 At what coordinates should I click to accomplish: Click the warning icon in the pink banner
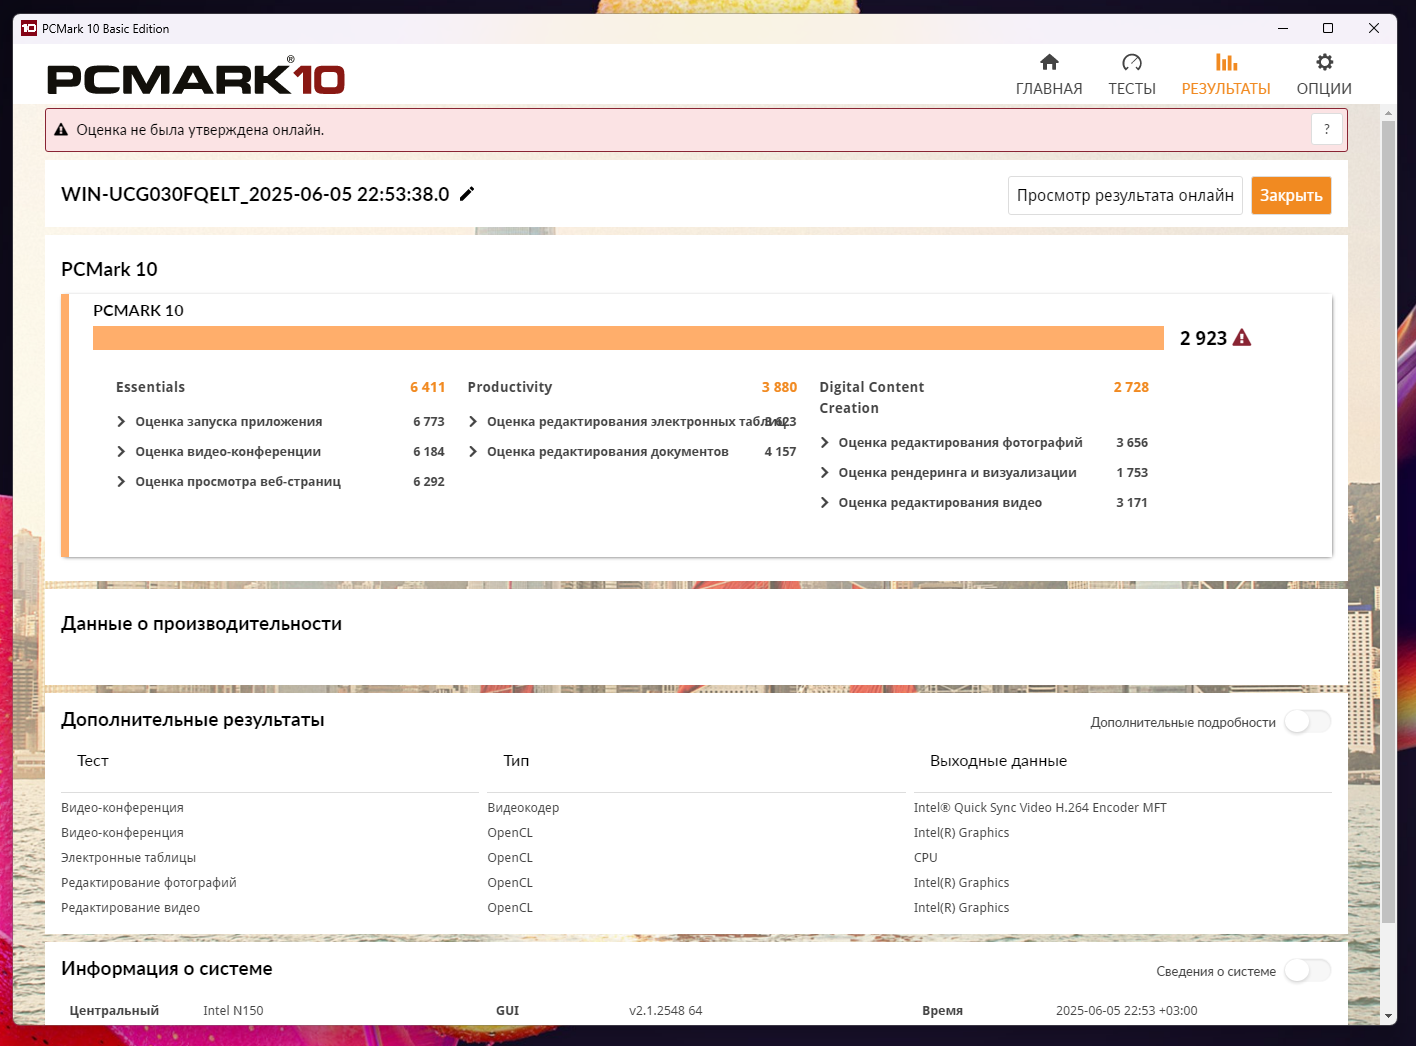(x=61, y=130)
